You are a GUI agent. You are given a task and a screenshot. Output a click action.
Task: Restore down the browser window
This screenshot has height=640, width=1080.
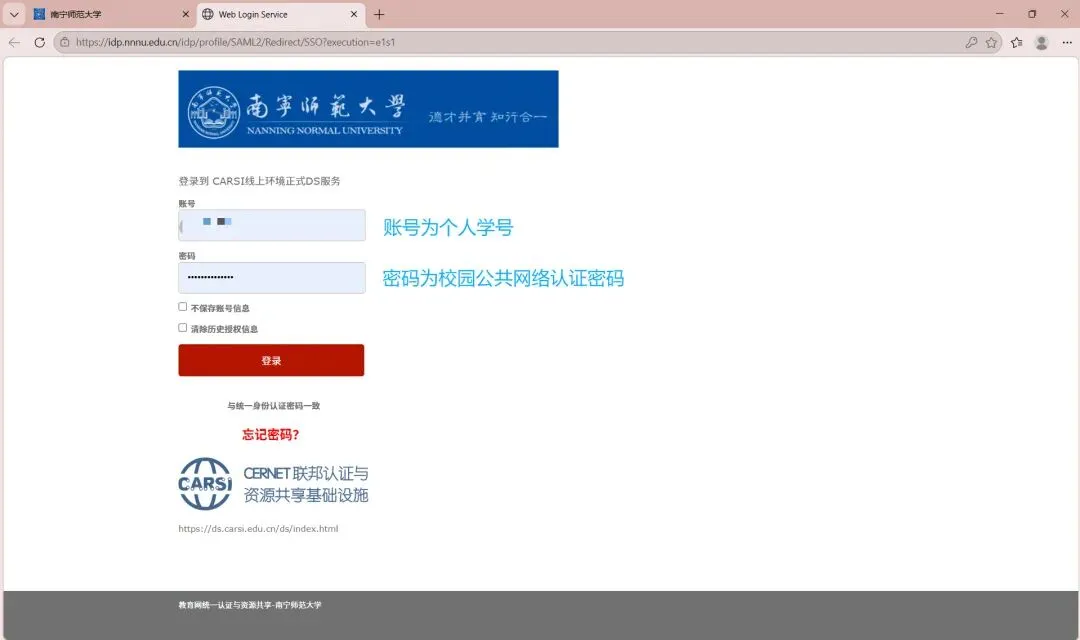point(1032,14)
